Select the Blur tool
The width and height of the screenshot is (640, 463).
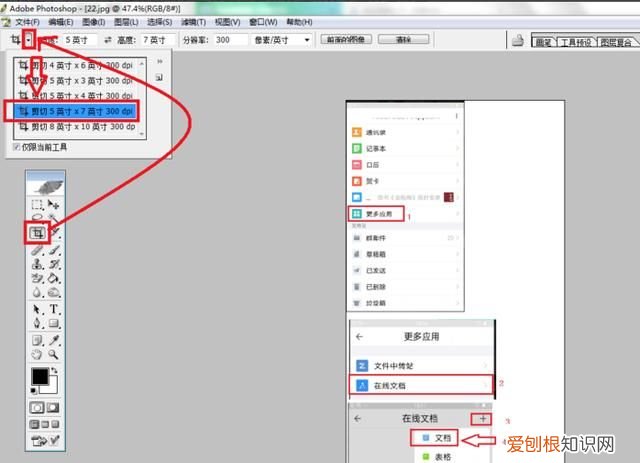[x=38, y=292]
